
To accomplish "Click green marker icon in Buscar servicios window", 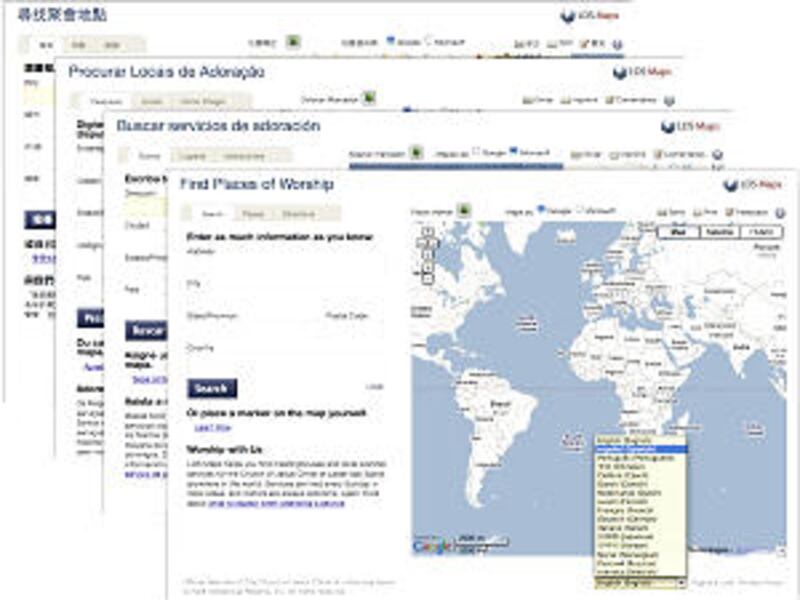I will coord(417,152).
